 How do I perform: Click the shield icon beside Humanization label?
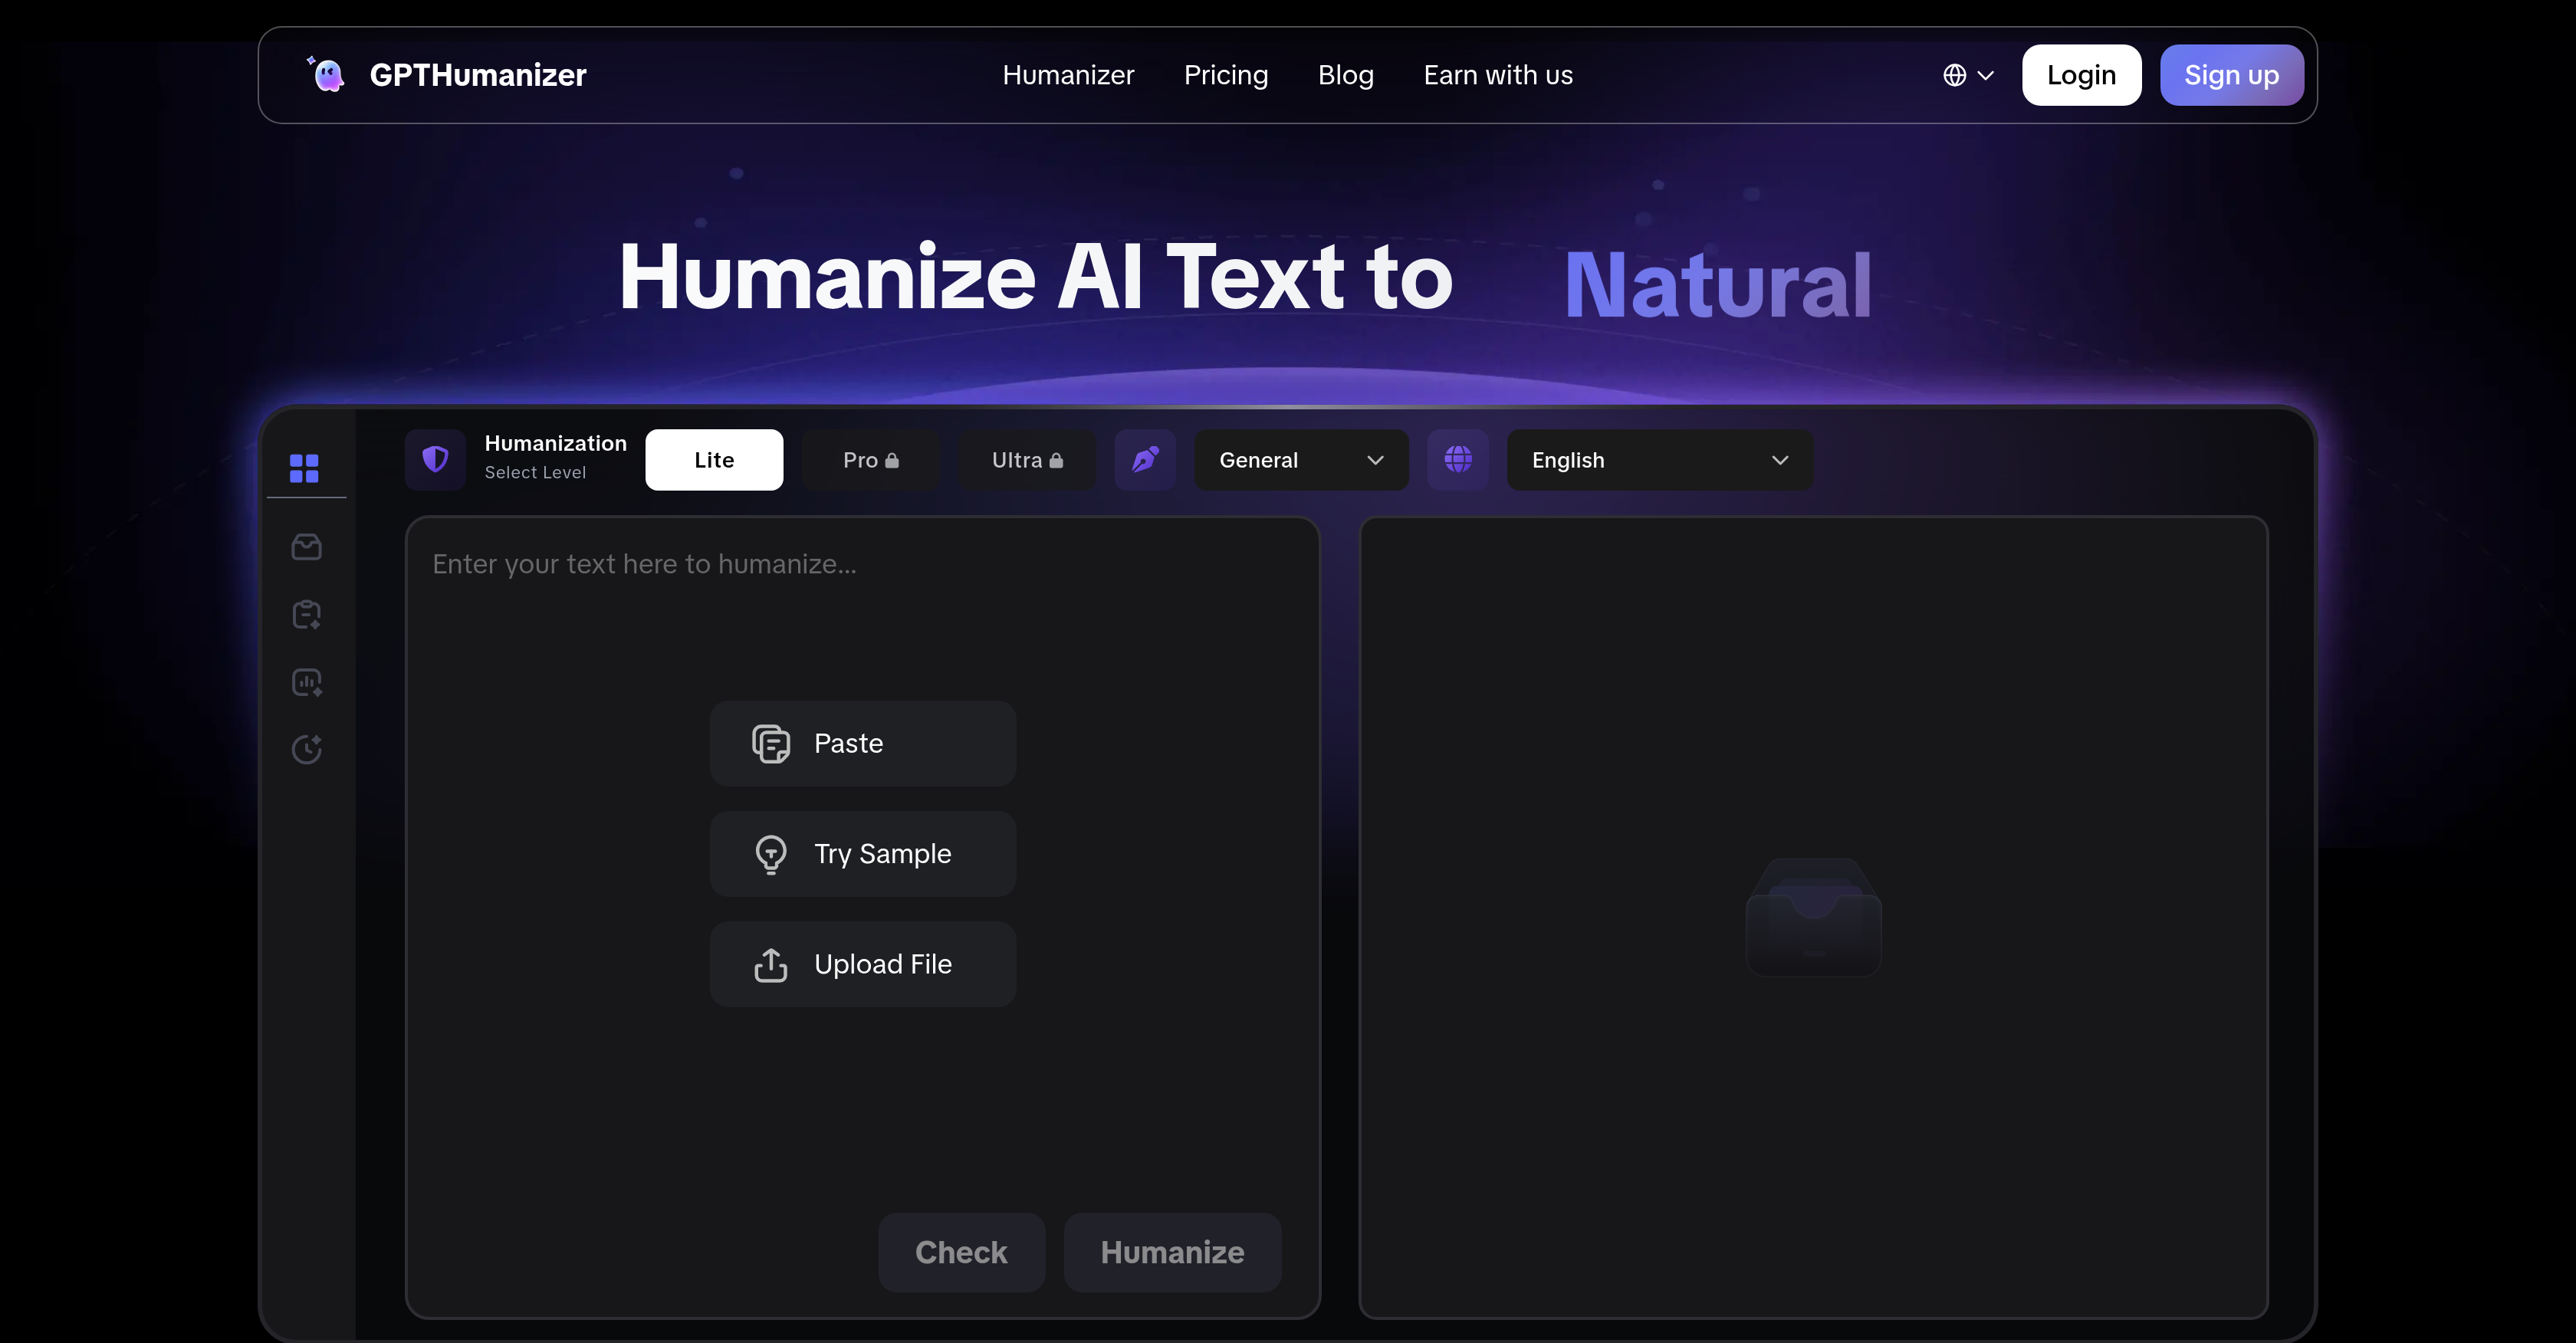435,459
